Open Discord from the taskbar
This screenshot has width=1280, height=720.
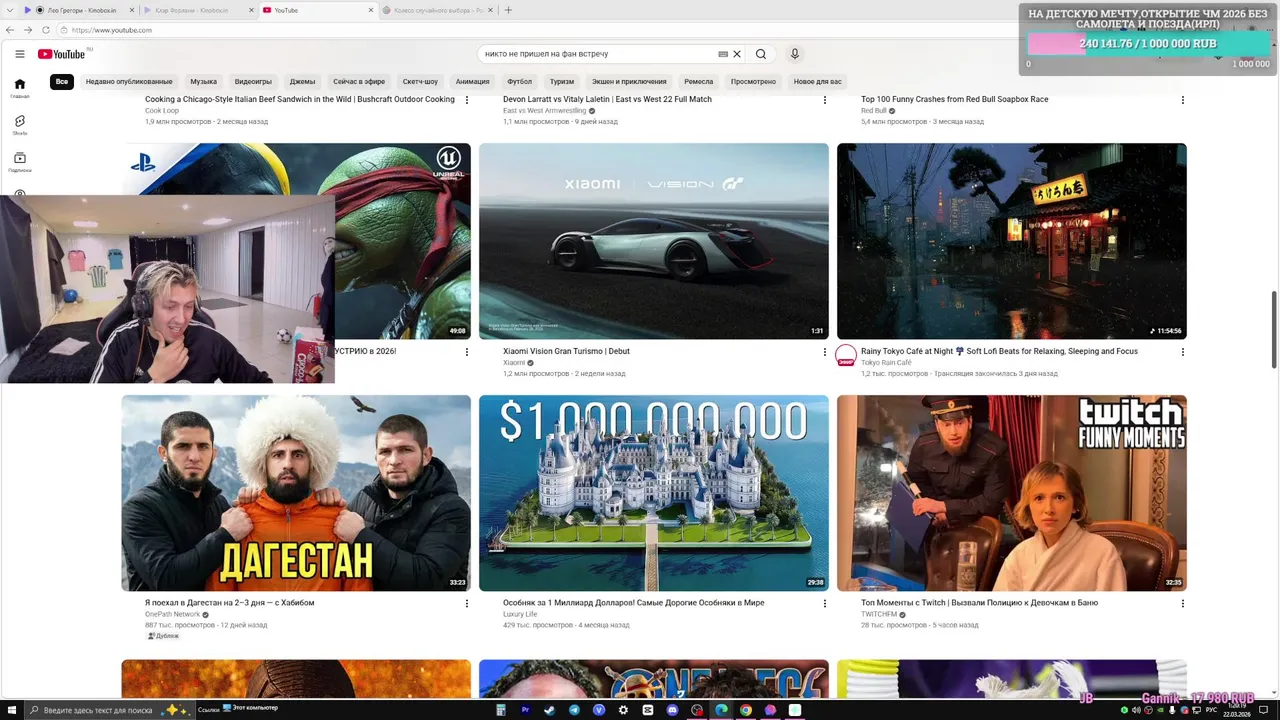672,710
